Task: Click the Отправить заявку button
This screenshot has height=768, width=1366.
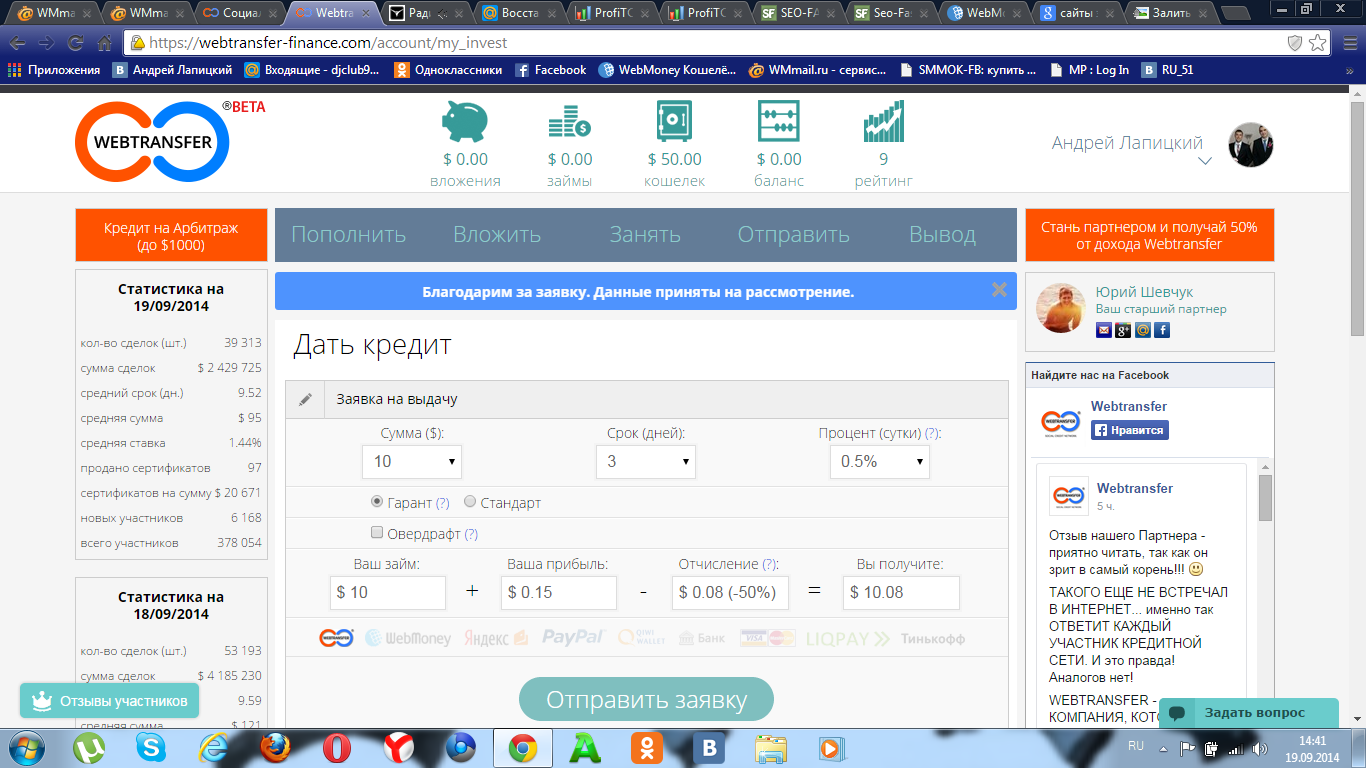Action: tap(646, 699)
